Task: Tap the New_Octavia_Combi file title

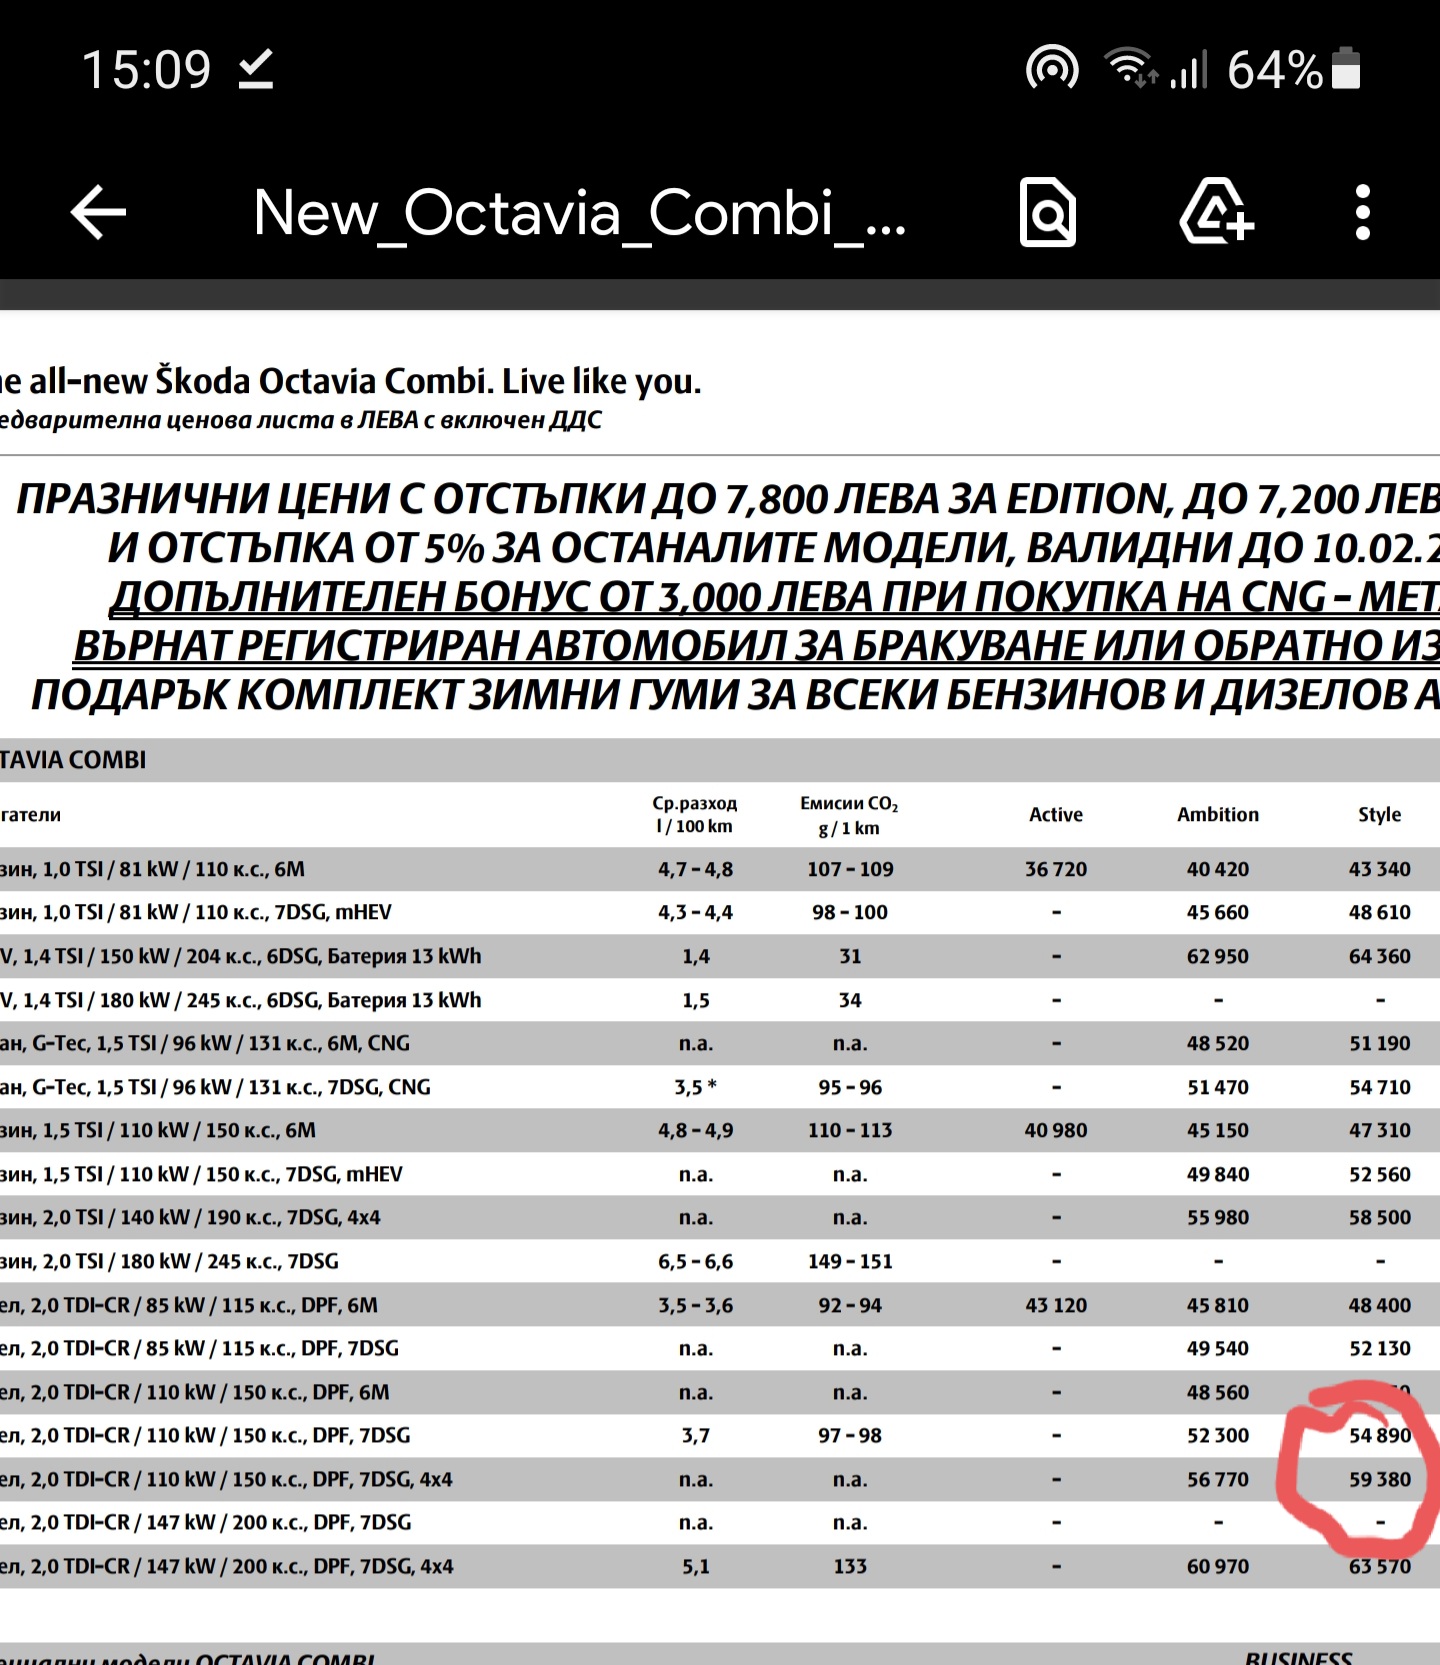Action: (579, 213)
